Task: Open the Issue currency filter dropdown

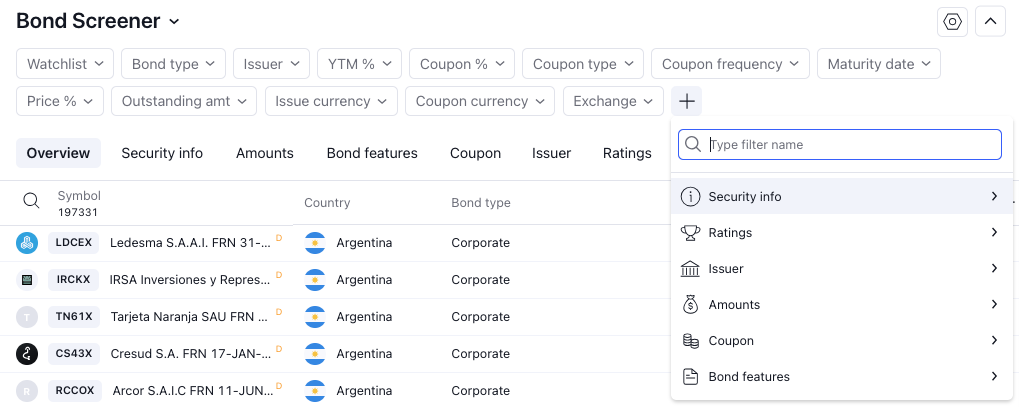Action: pyautogui.click(x=331, y=101)
